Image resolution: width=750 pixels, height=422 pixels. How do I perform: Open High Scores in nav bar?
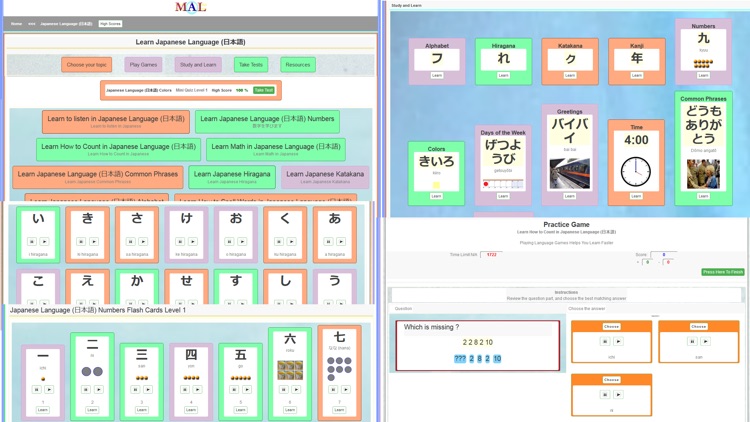[x=110, y=23]
